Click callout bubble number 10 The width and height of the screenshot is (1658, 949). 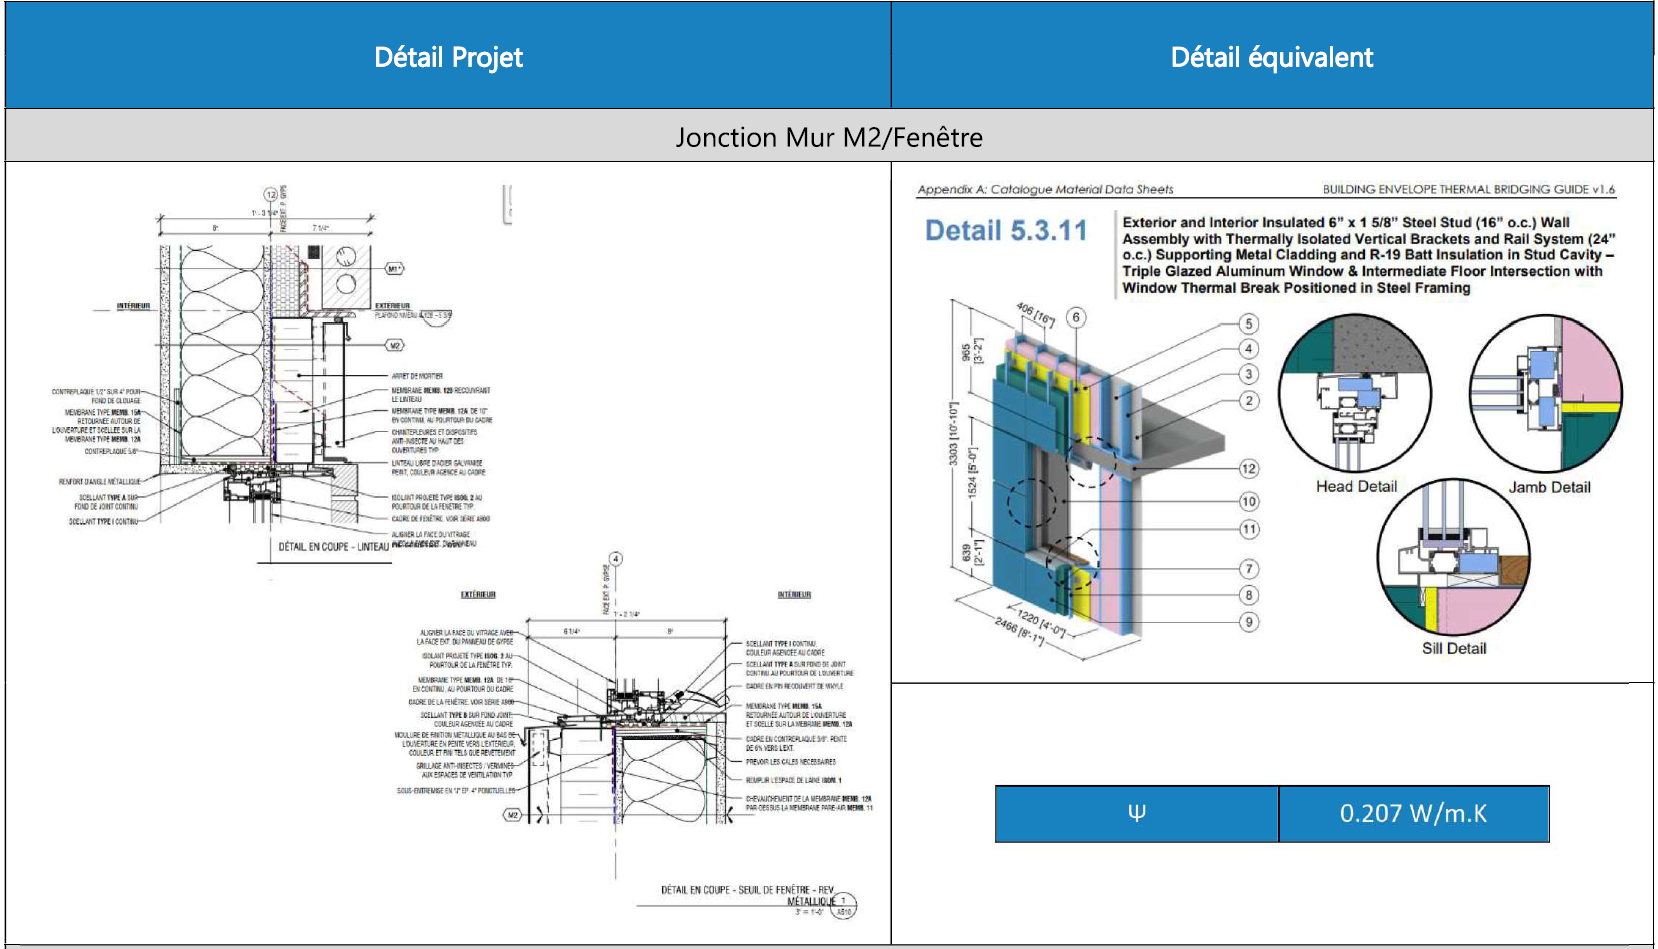1248,501
